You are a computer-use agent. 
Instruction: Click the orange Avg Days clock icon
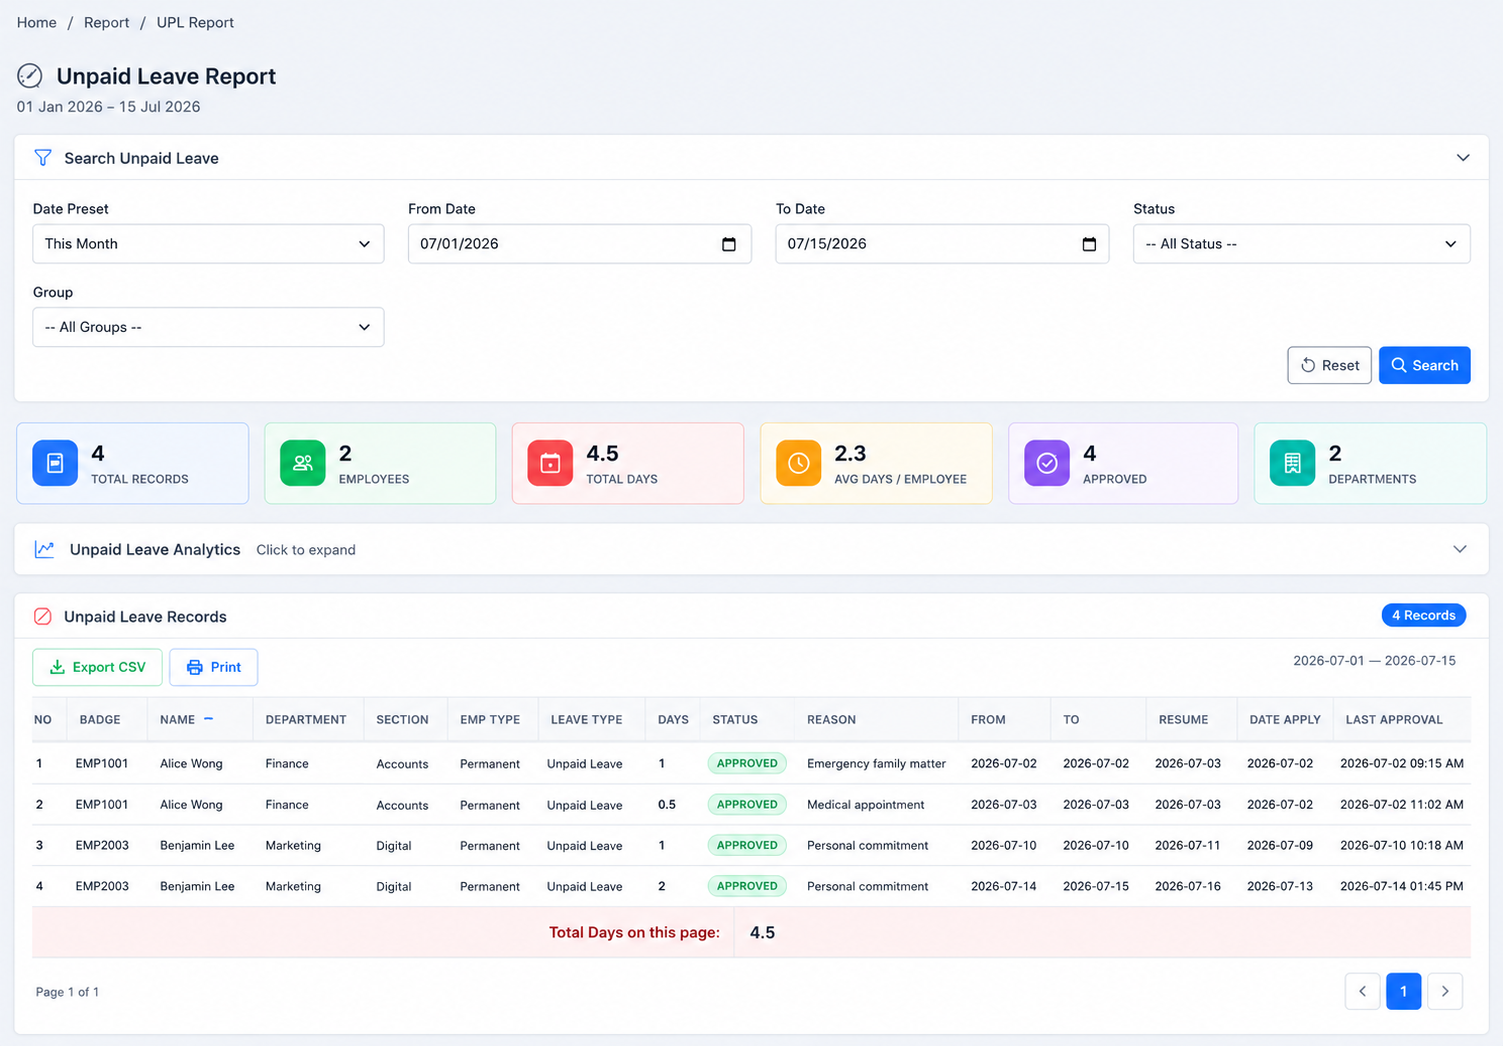[798, 463]
